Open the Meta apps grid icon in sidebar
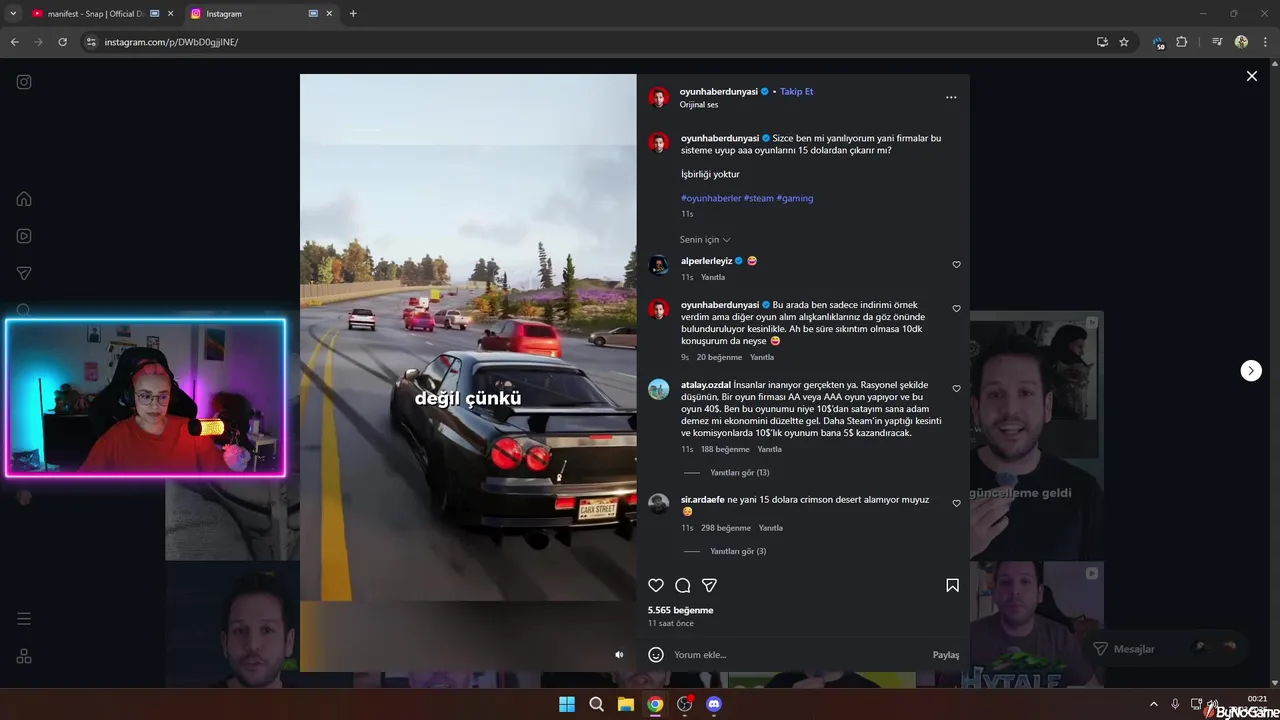 24,656
